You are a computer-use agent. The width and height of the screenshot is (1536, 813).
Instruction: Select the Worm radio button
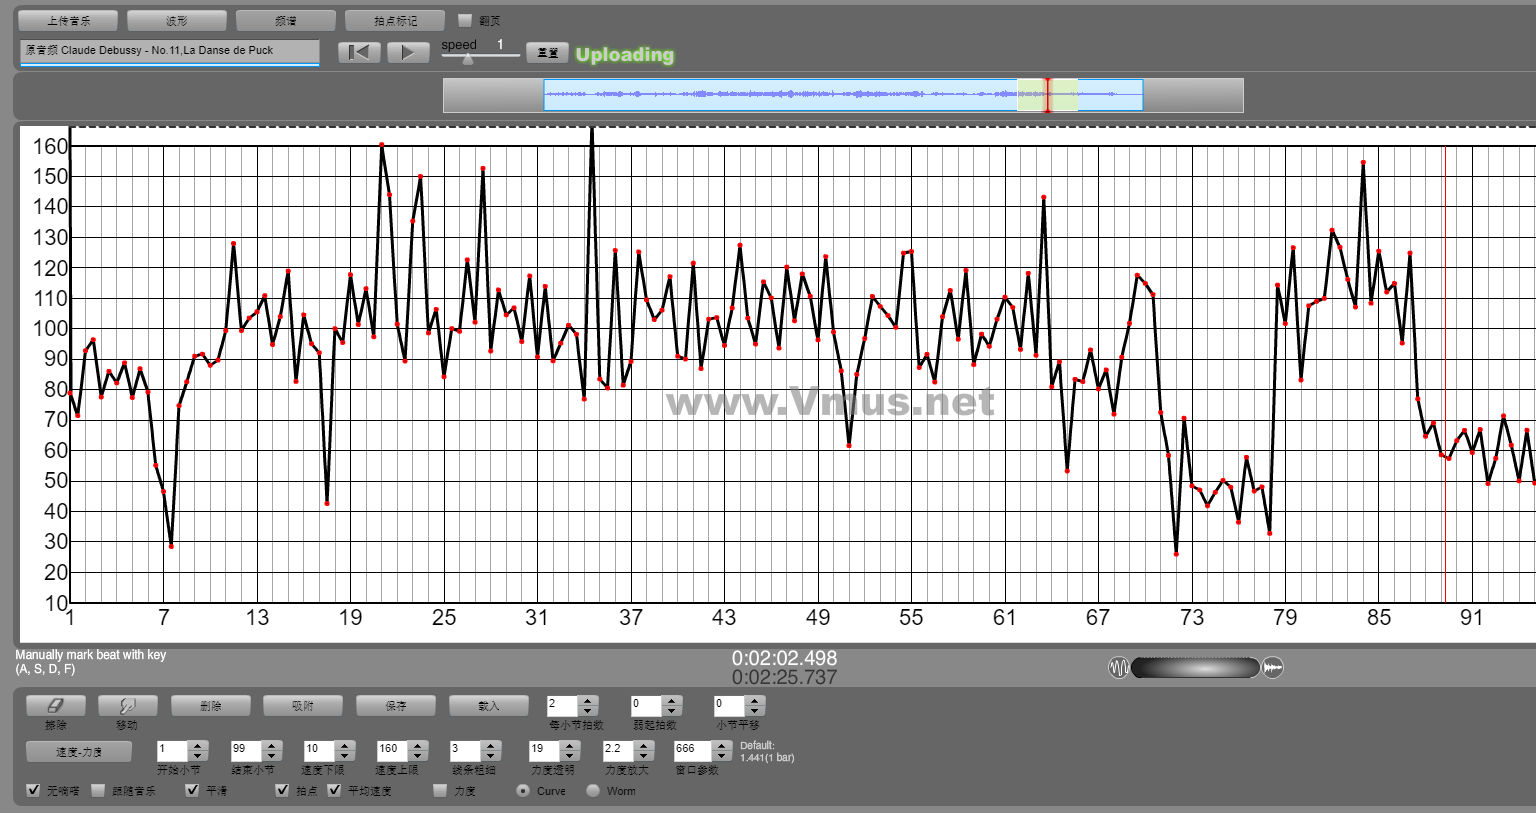pyautogui.click(x=593, y=791)
